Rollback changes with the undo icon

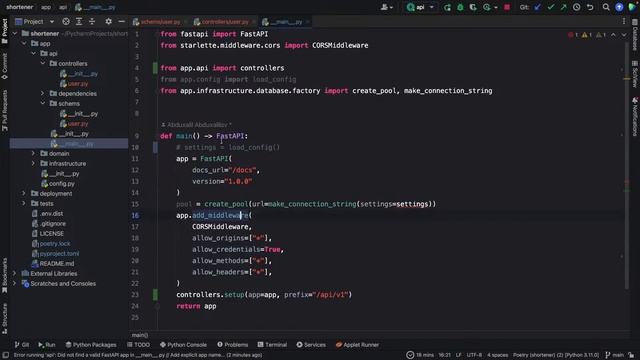point(590,7)
